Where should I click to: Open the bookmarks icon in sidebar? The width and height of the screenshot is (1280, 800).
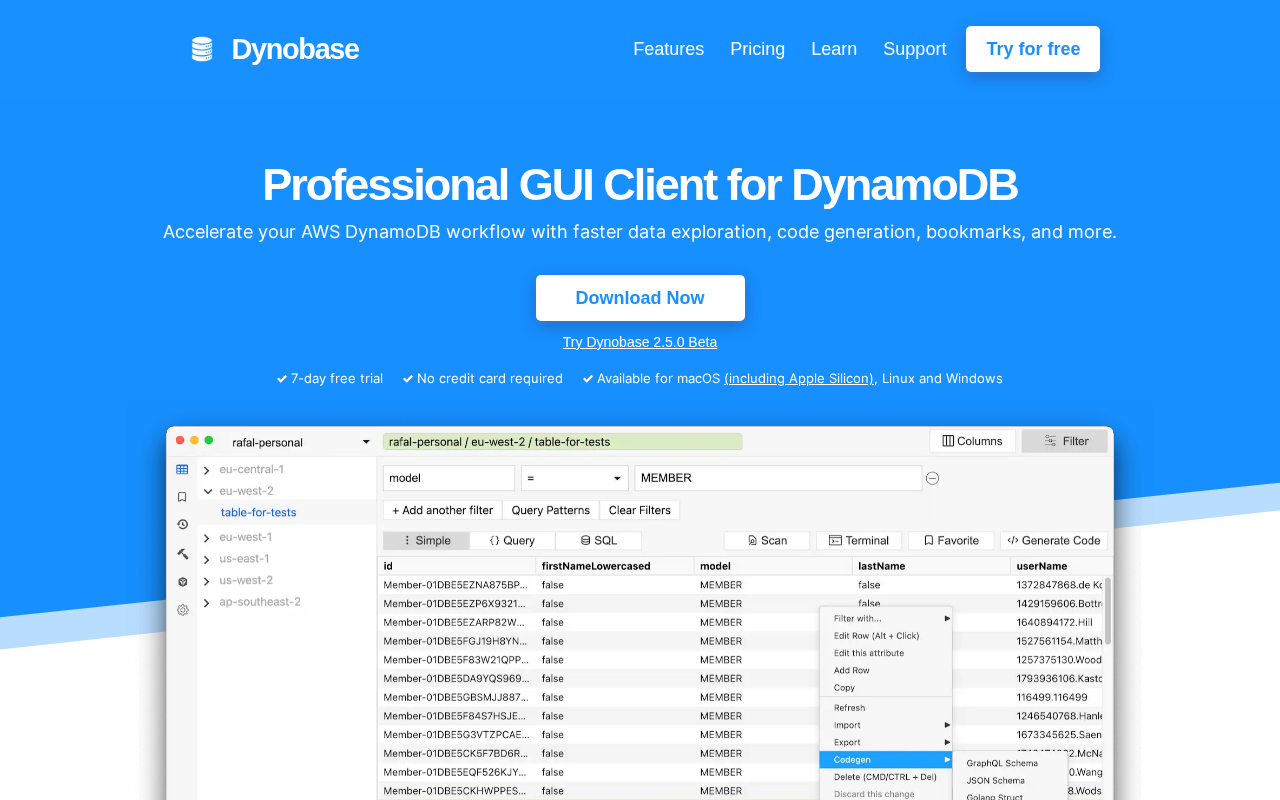pyautogui.click(x=182, y=497)
